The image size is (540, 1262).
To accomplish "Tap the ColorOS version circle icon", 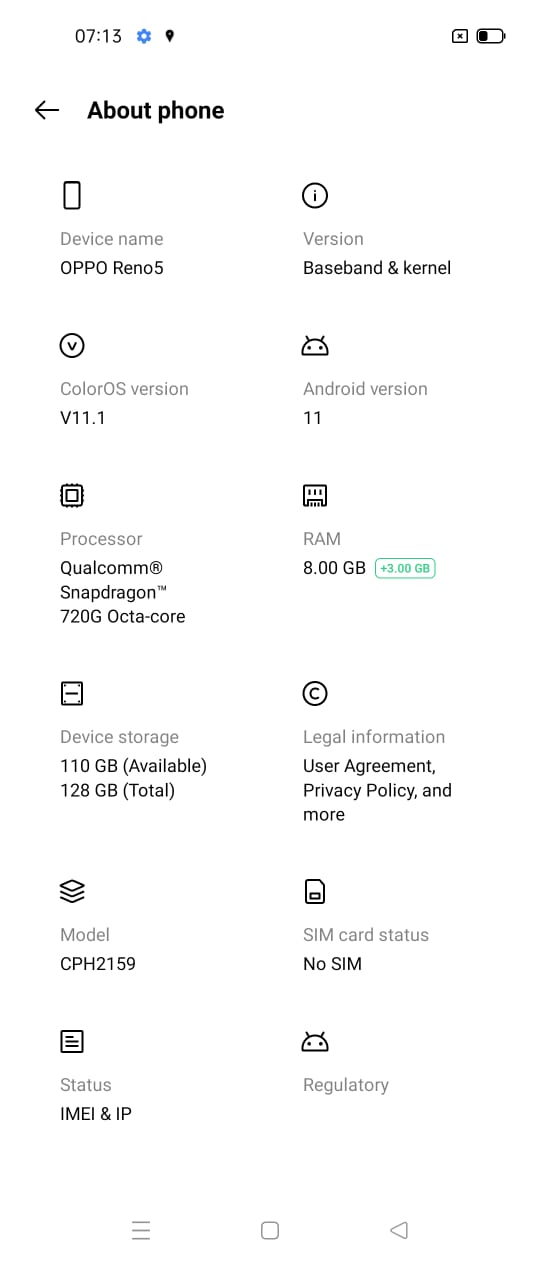I will tap(72, 345).
